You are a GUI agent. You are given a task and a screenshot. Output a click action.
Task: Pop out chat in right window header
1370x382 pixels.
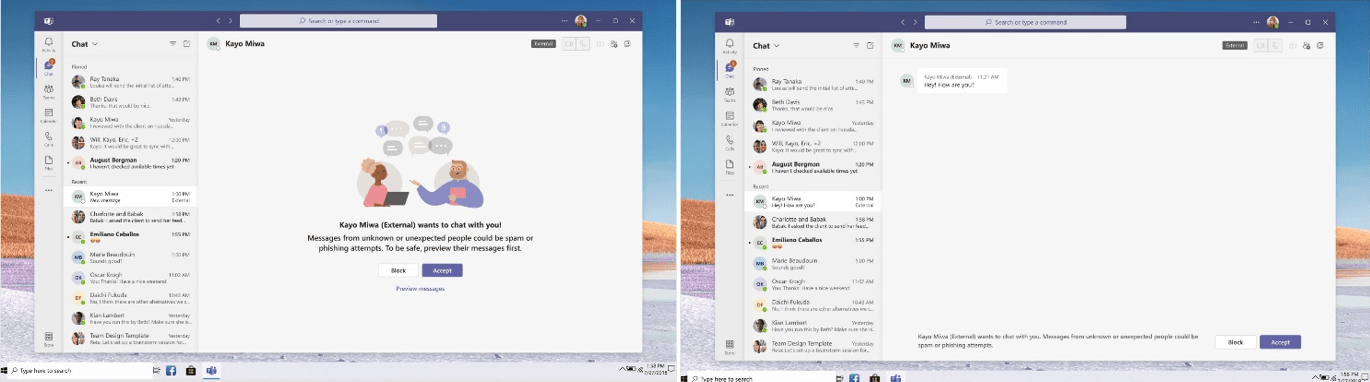tap(1321, 45)
